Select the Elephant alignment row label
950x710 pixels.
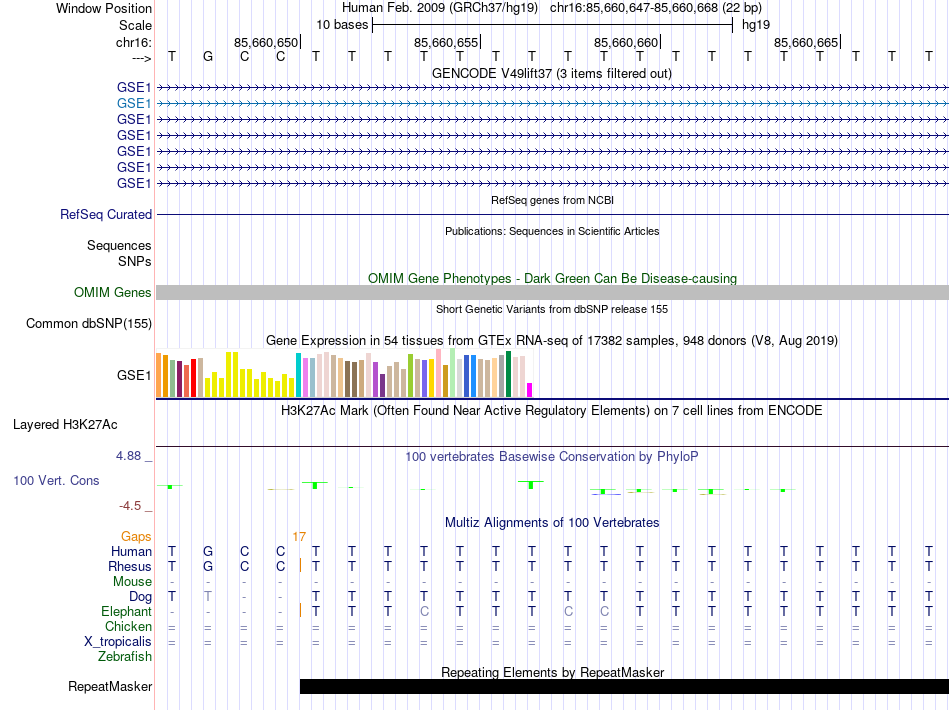pyautogui.click(x=127, y=611)
